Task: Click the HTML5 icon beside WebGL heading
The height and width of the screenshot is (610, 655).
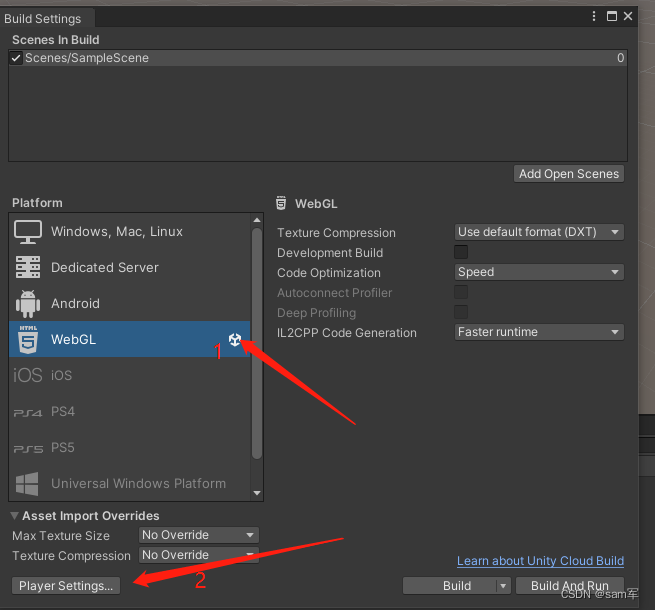Action: (x=281, y=203)
